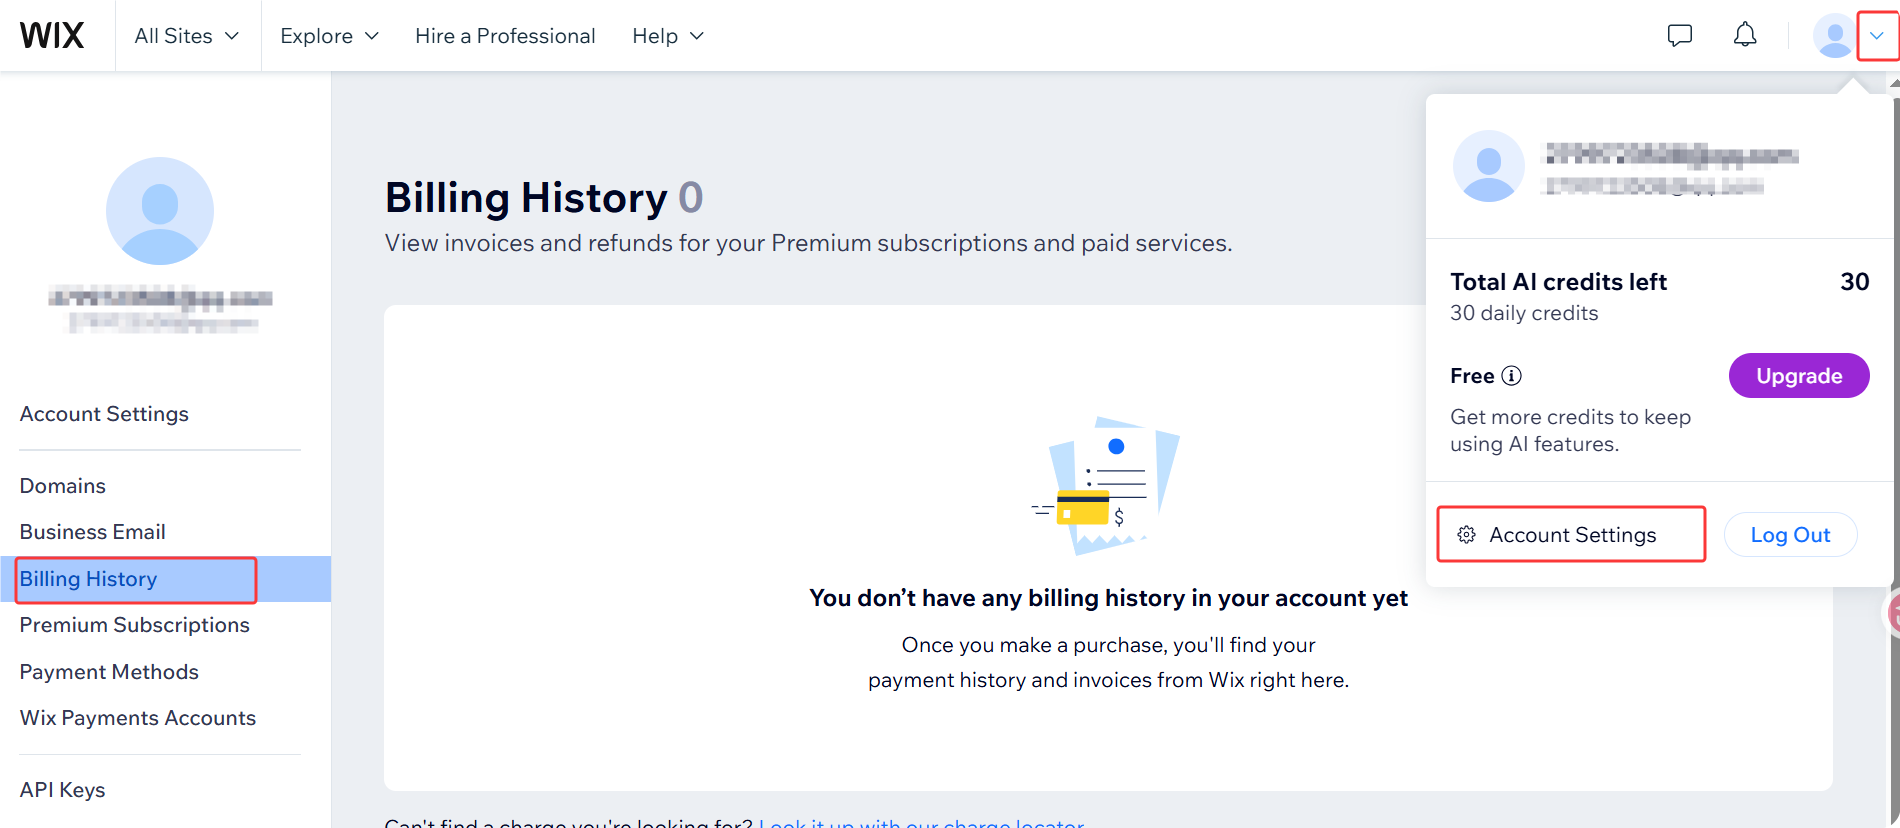Click the Log Out button
Image resolution: width=1900 pixels, height=828 pixels.
click(1790, 535)
